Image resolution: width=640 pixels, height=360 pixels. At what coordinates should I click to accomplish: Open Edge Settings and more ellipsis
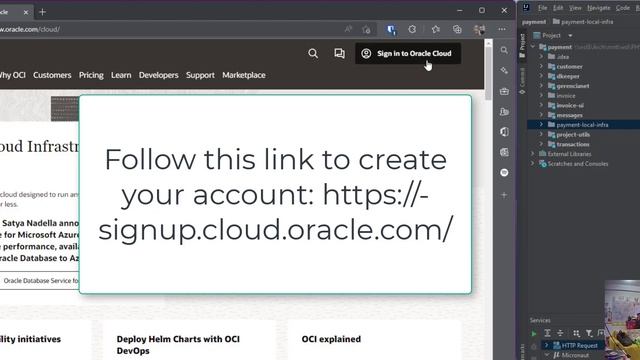point(502,29)
